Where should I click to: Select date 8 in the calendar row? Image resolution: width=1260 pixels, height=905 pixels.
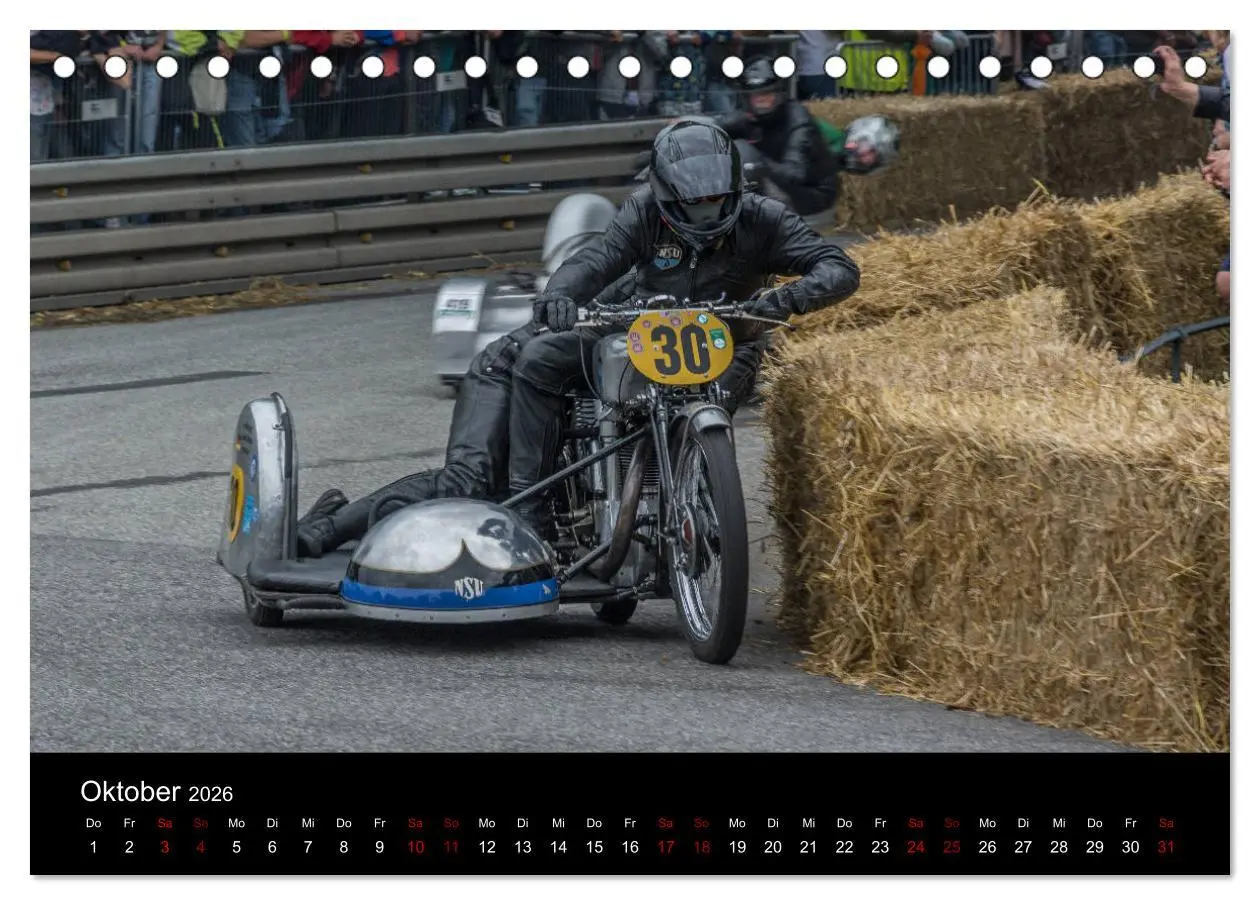[x=344, y=847]
